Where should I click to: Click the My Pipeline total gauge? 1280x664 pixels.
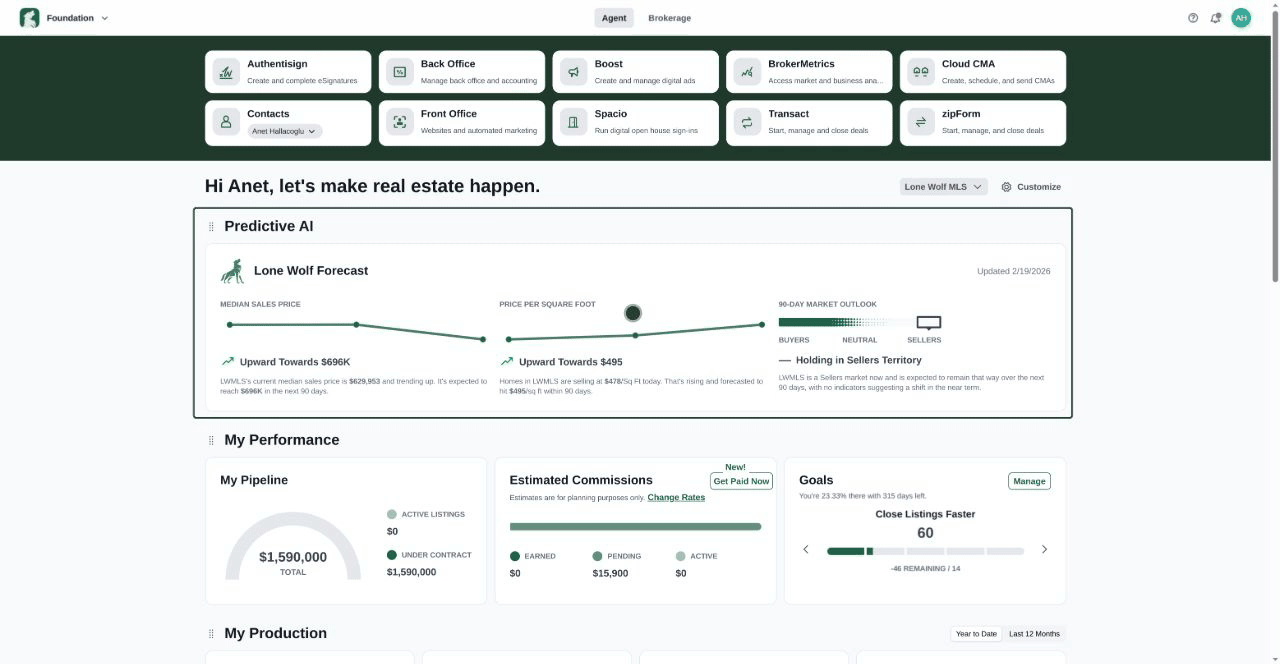click(x=293, y=546)
